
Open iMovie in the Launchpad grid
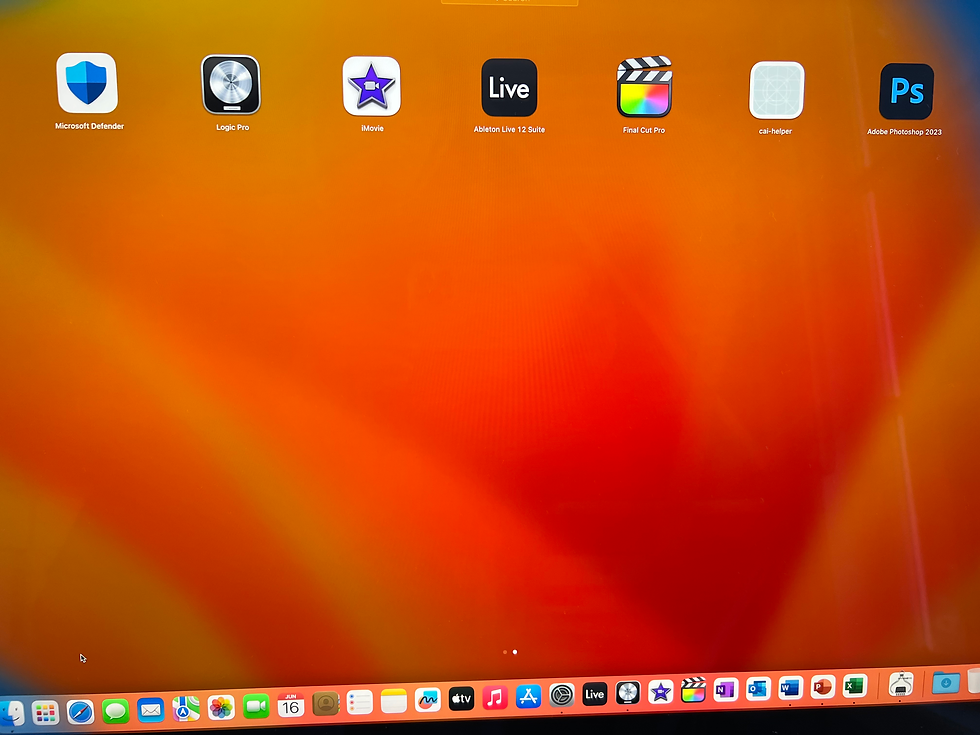tap(371, 86)
